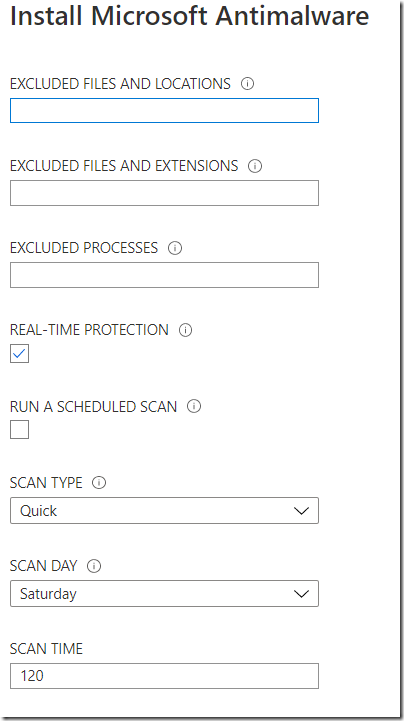Select the Scan Time field containing 120
The height and width of the screenshot is (721, 404).
click(164, 676)
